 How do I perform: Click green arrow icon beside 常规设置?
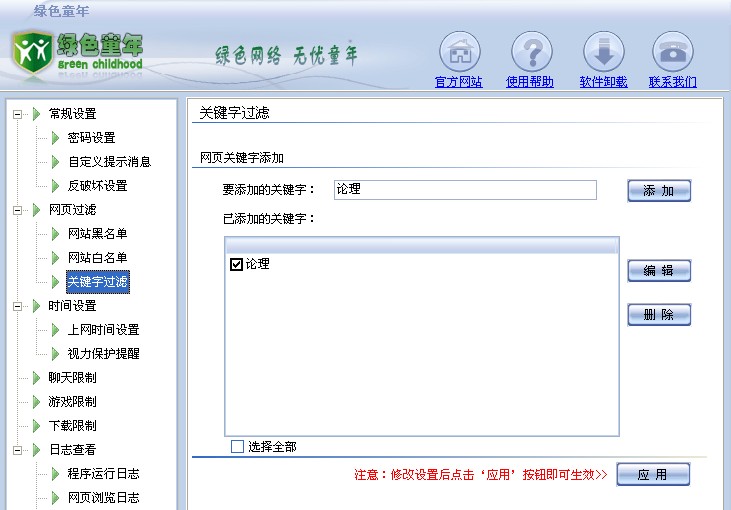[36, 114]
